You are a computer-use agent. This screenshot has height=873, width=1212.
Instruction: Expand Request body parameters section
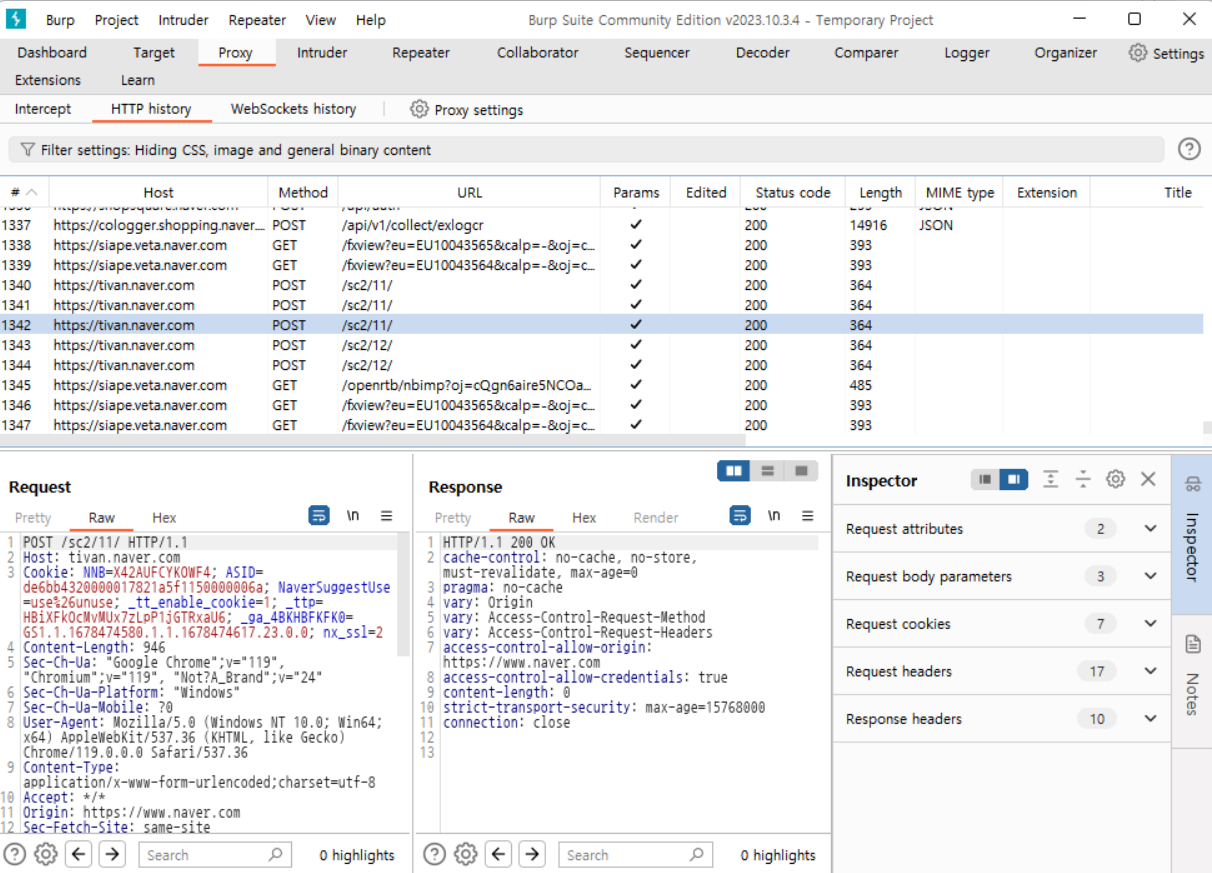pos(1150,576)
